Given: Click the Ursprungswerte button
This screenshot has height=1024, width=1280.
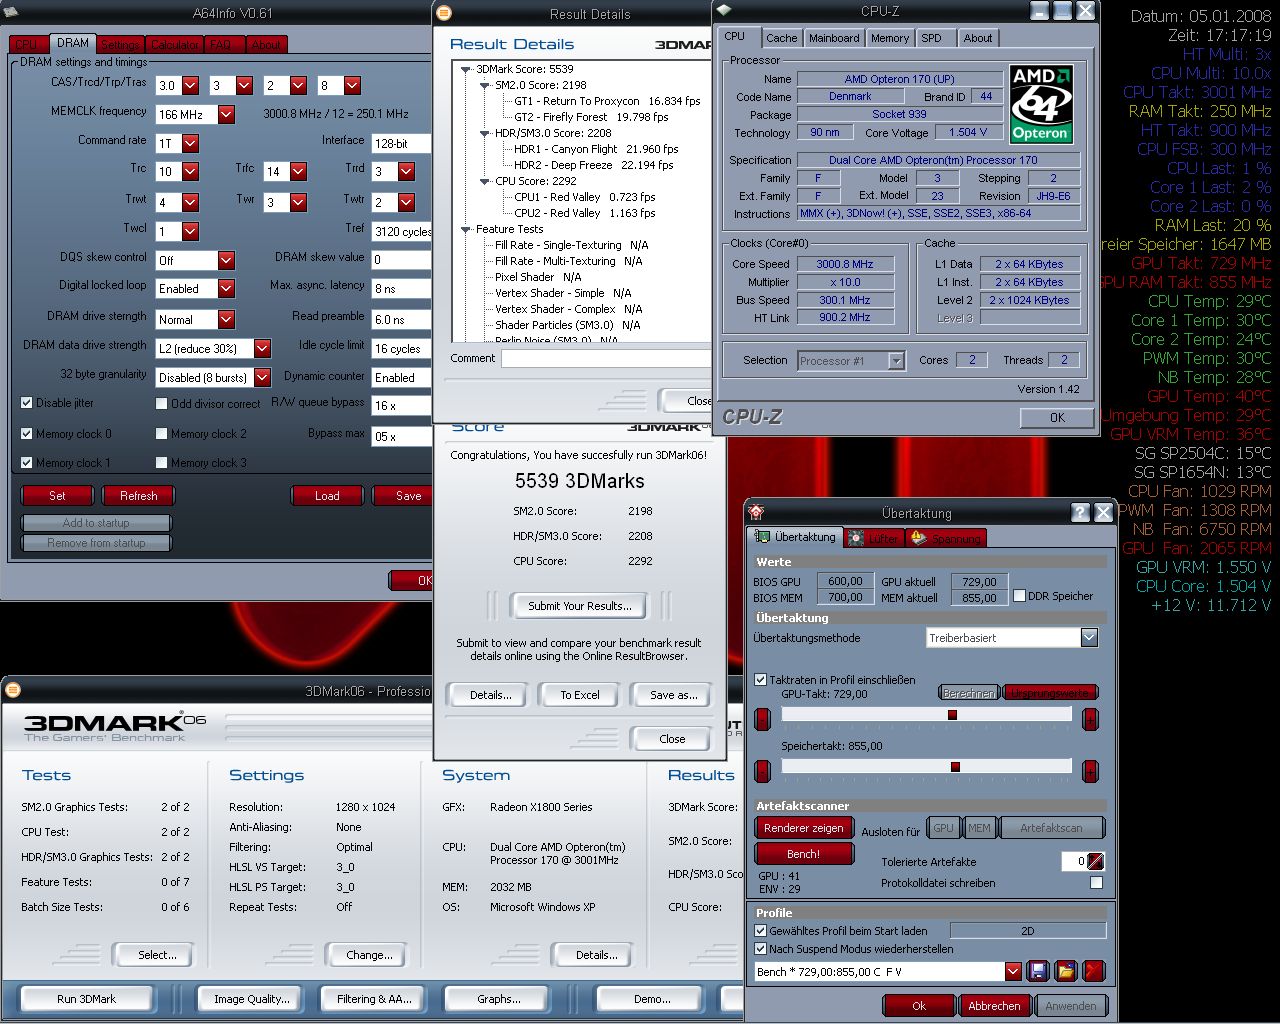Looking at the screenshot, I should coord(1050,692).
